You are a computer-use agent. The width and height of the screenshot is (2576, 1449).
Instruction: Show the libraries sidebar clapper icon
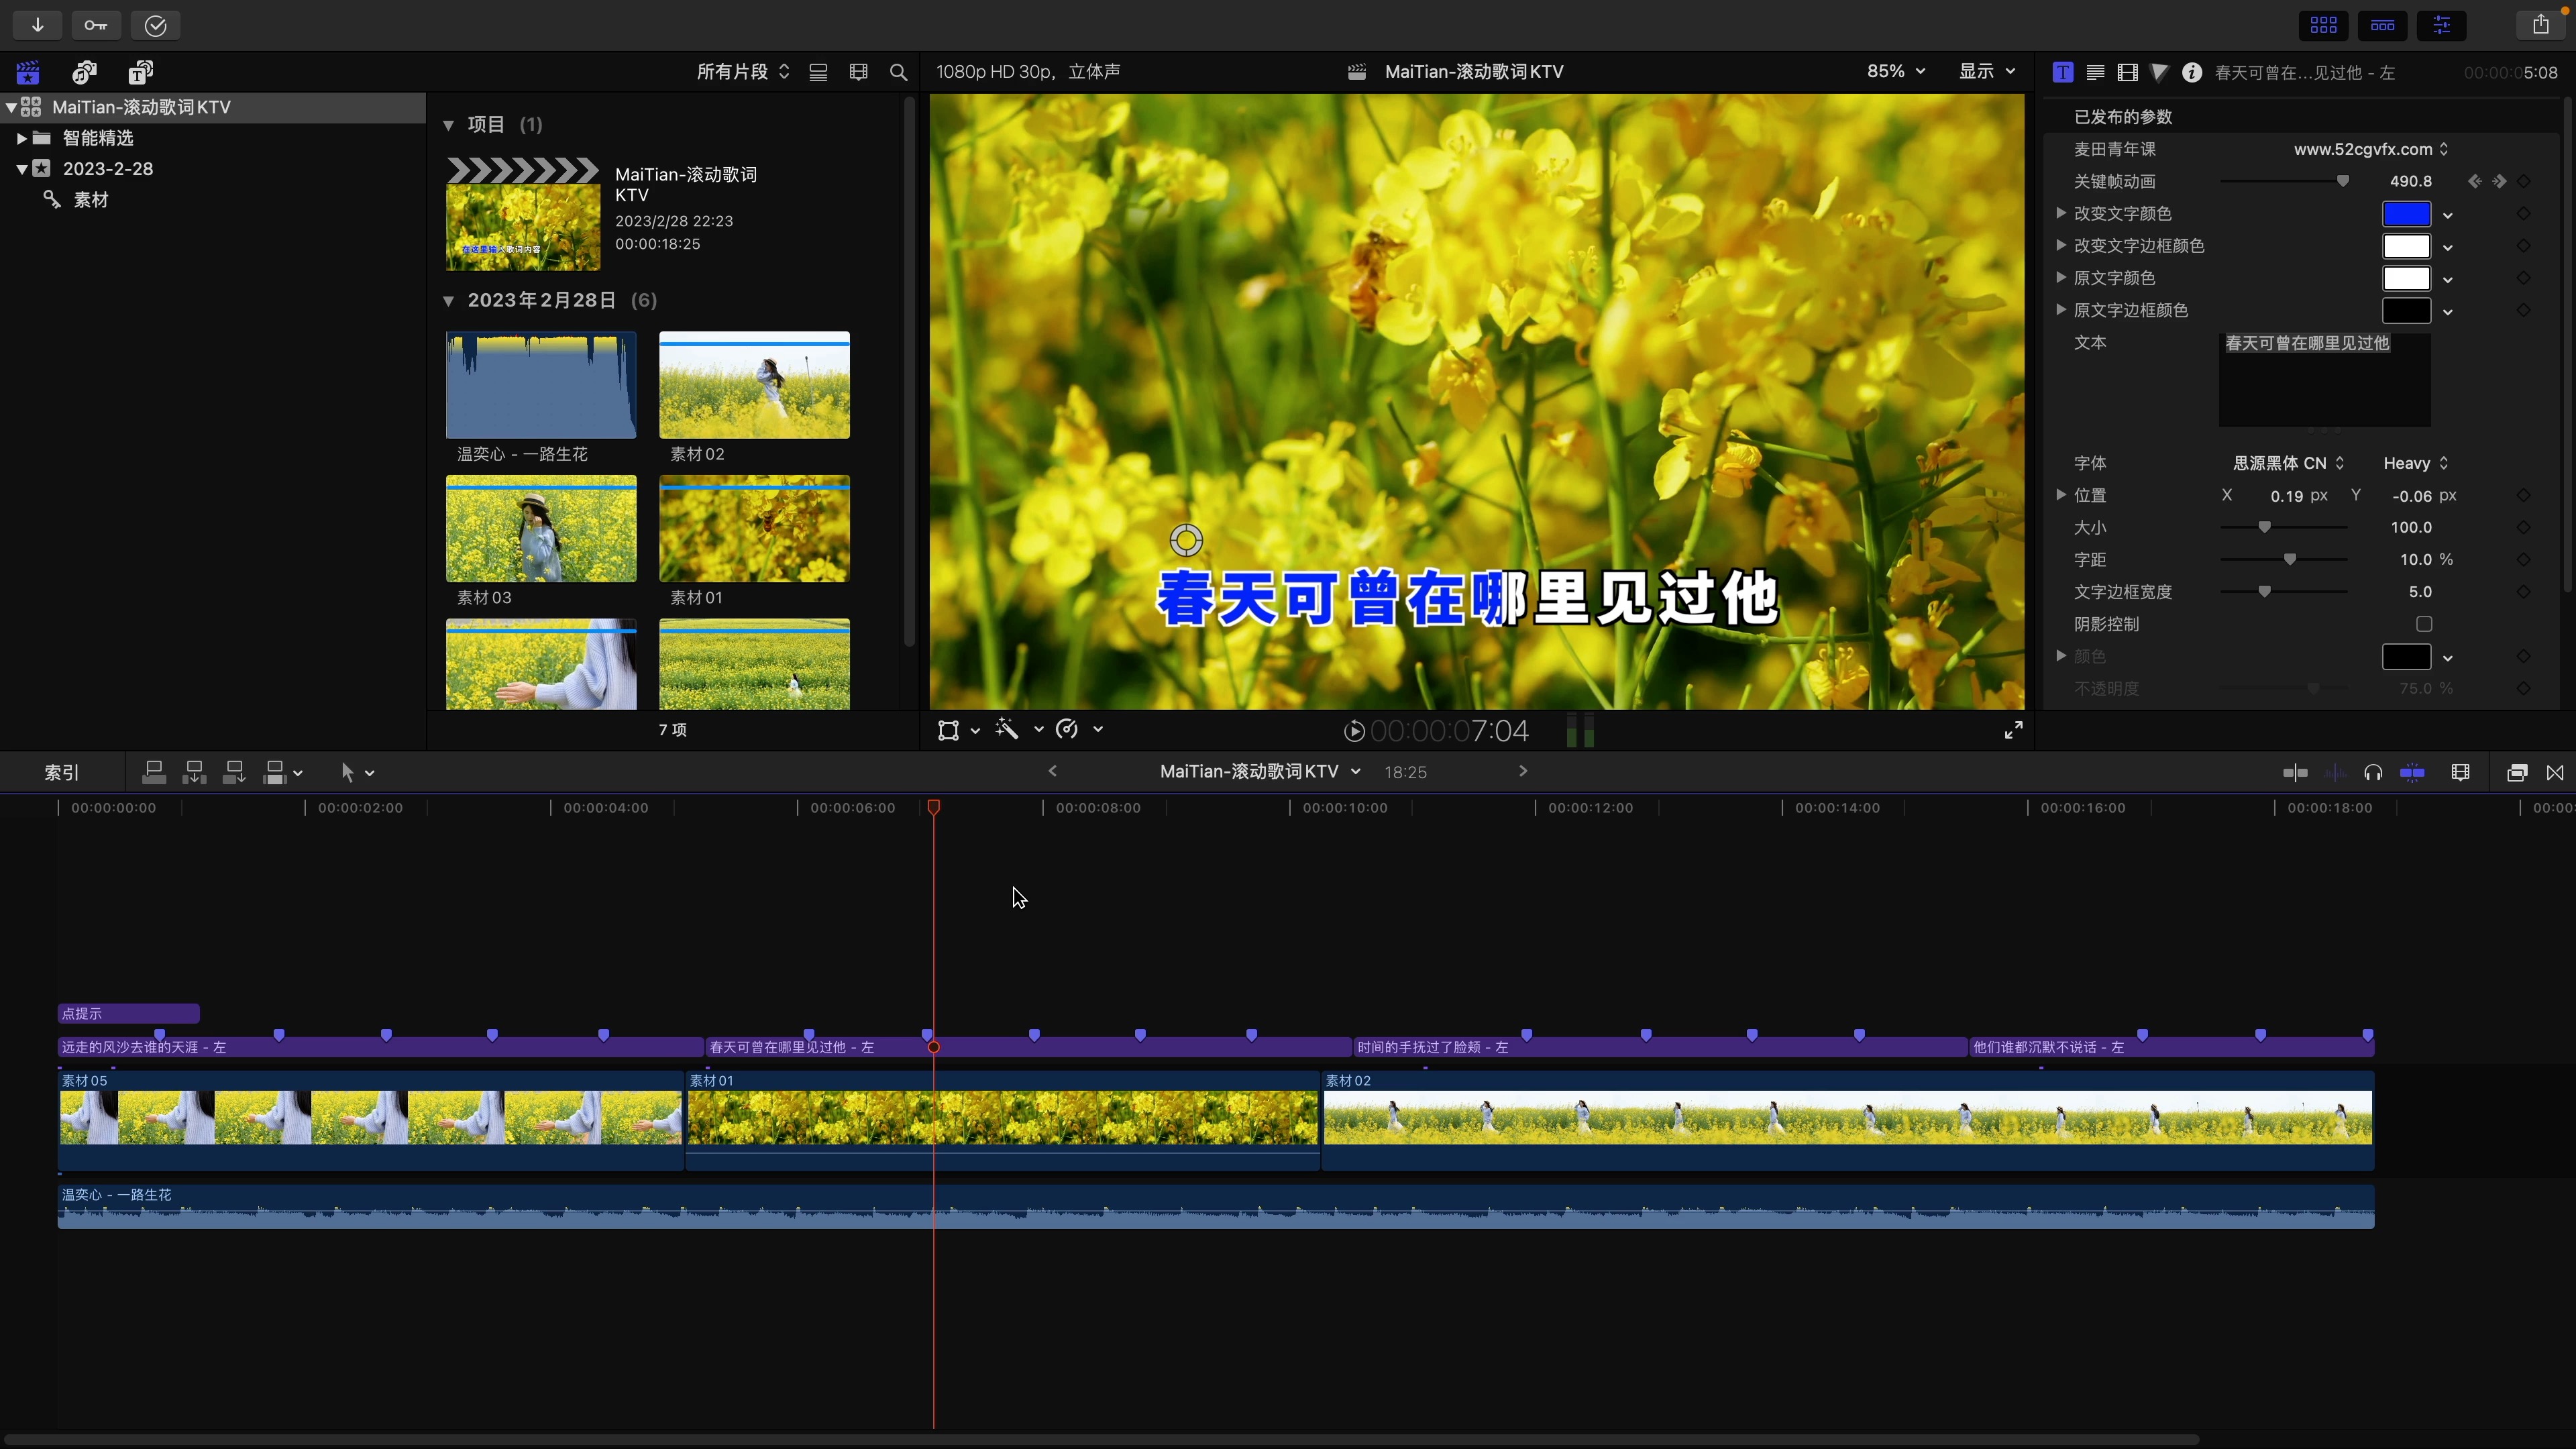tap(28, 72)
